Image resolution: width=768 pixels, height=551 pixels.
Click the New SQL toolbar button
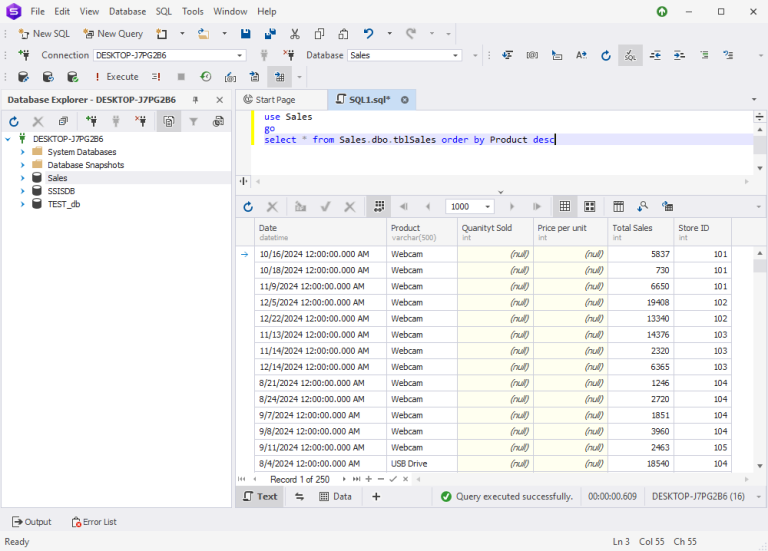(44, 34)
